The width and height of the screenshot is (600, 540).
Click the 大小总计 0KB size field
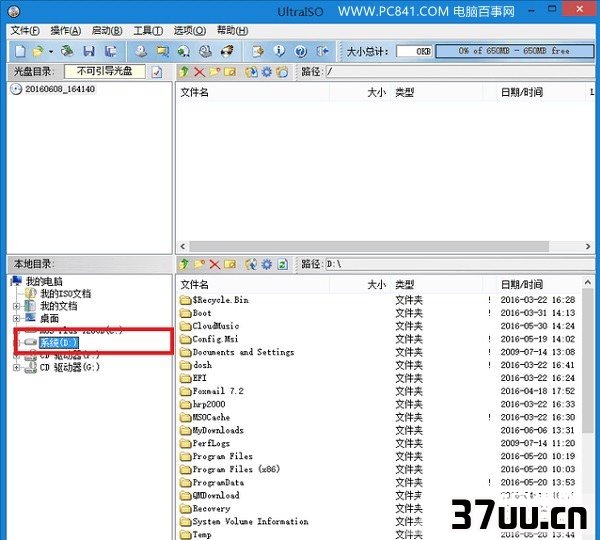click(x=414, y=51)
